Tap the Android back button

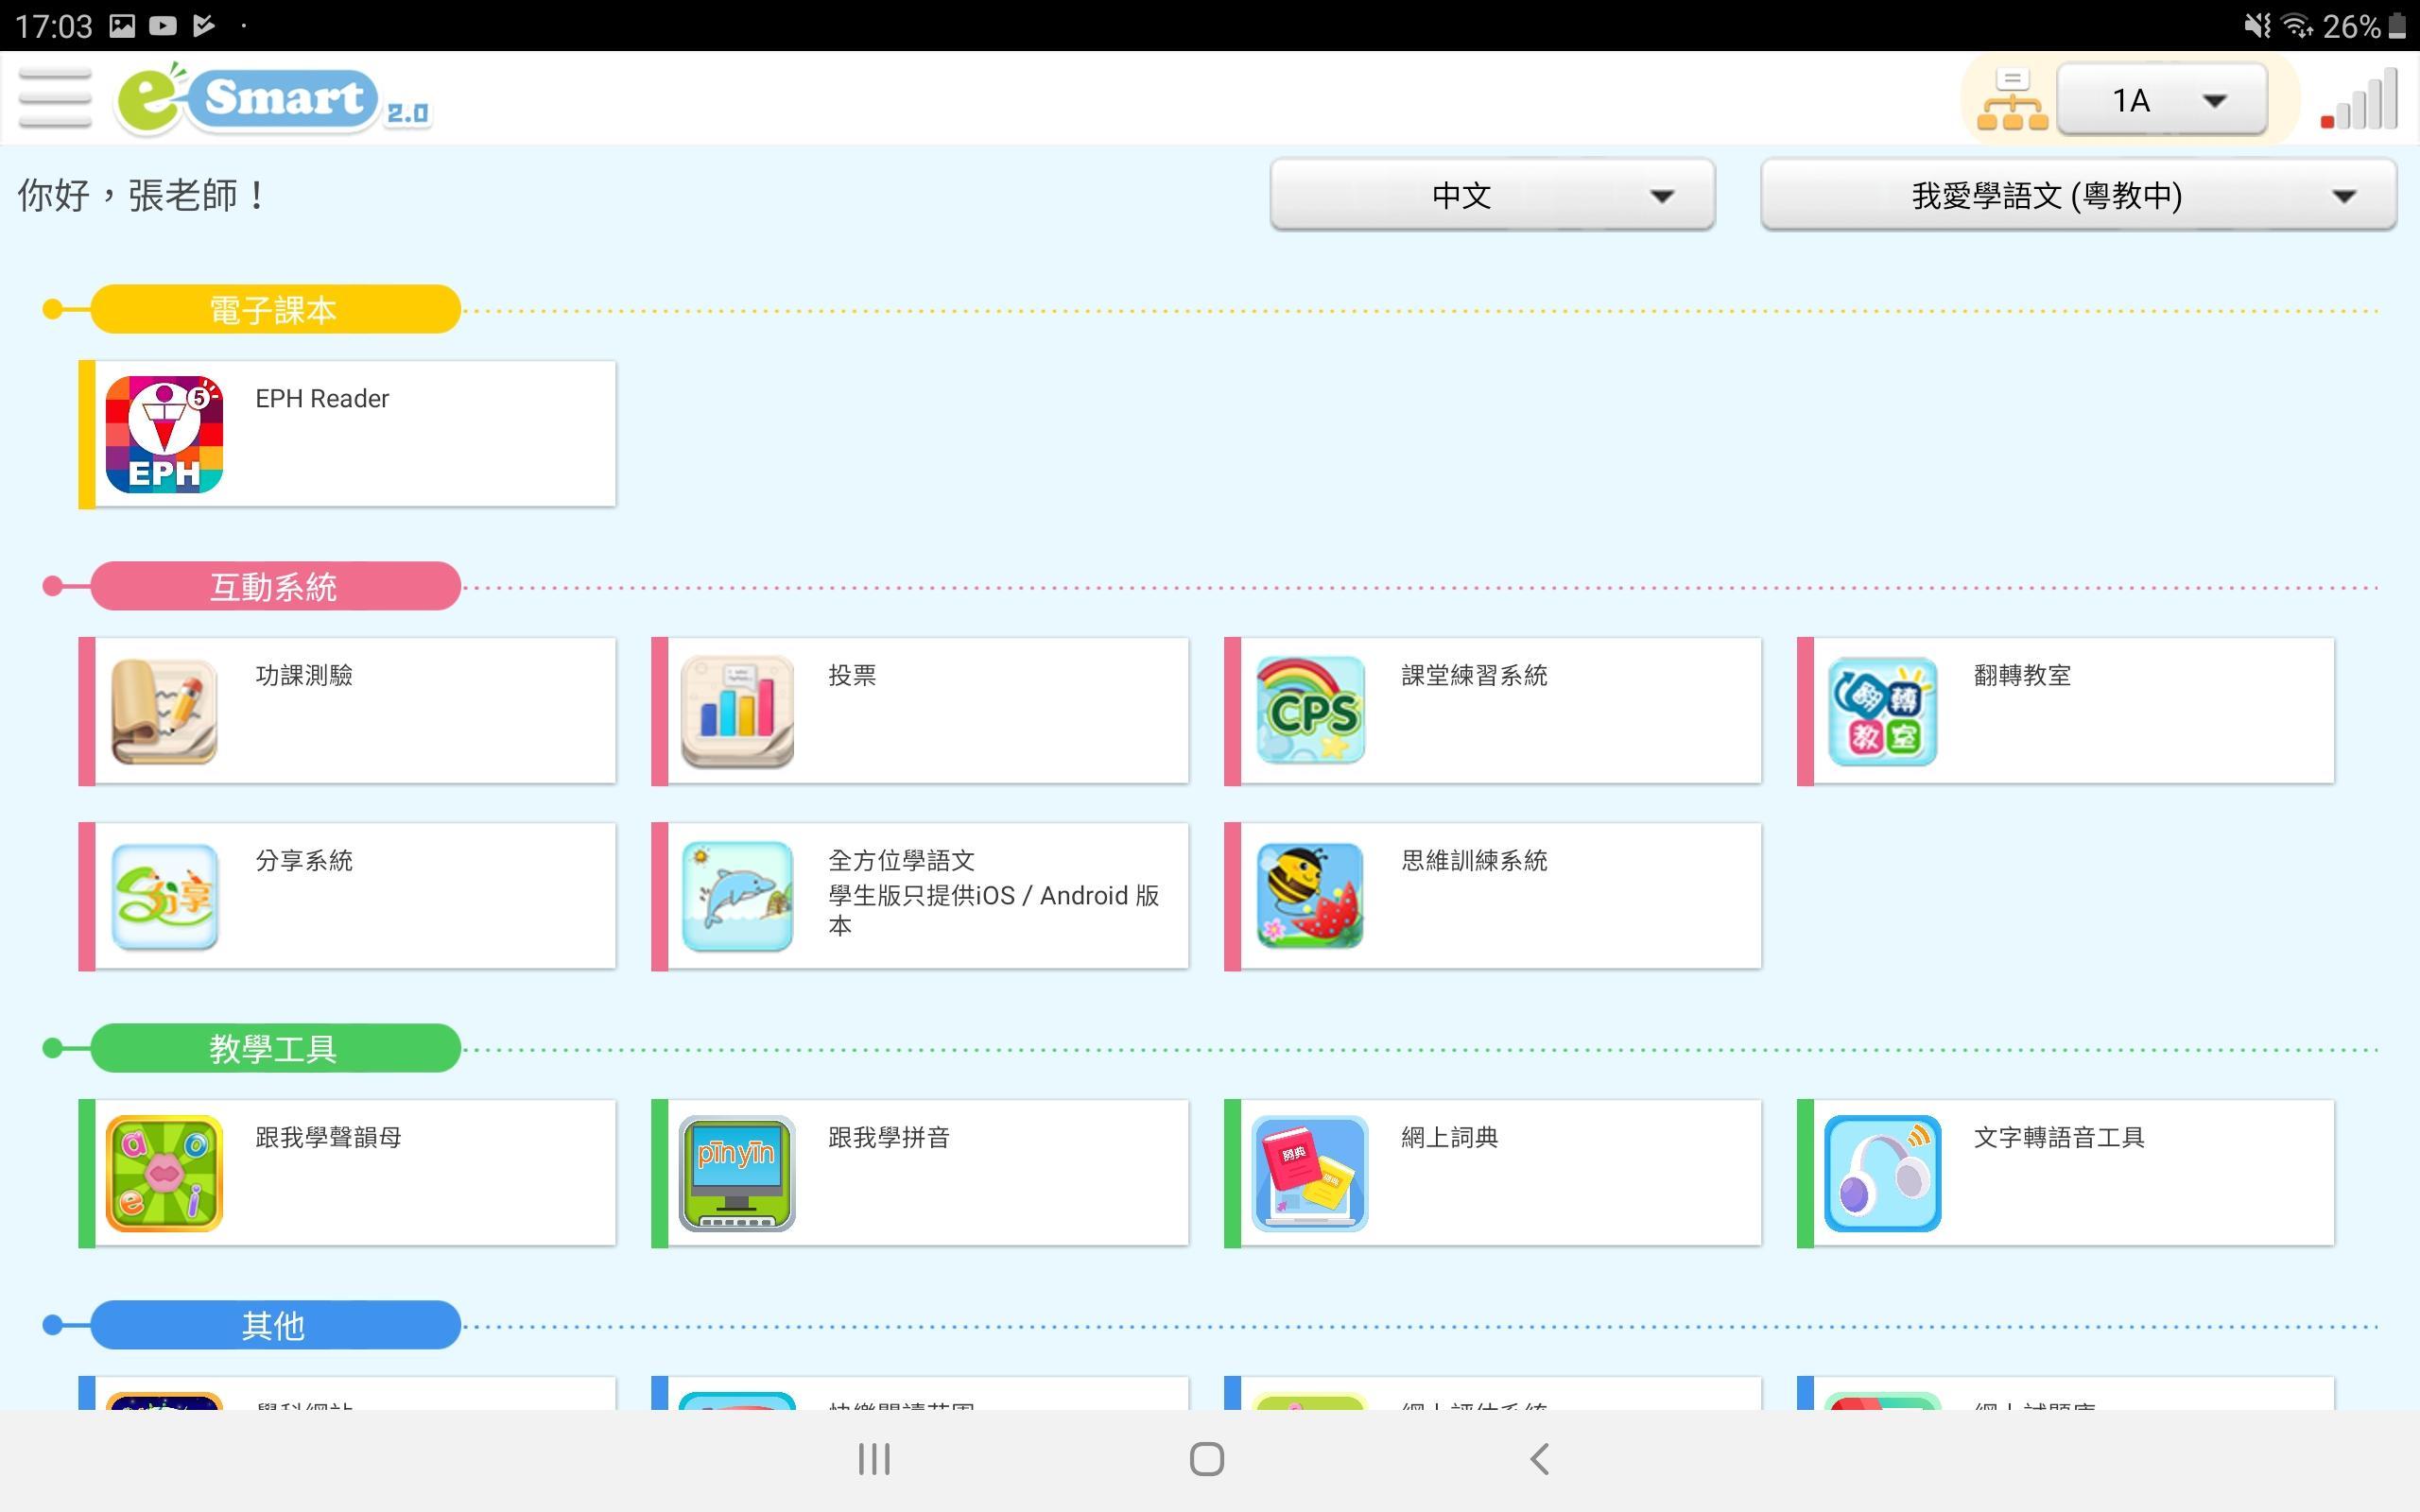(1540, 1459)
